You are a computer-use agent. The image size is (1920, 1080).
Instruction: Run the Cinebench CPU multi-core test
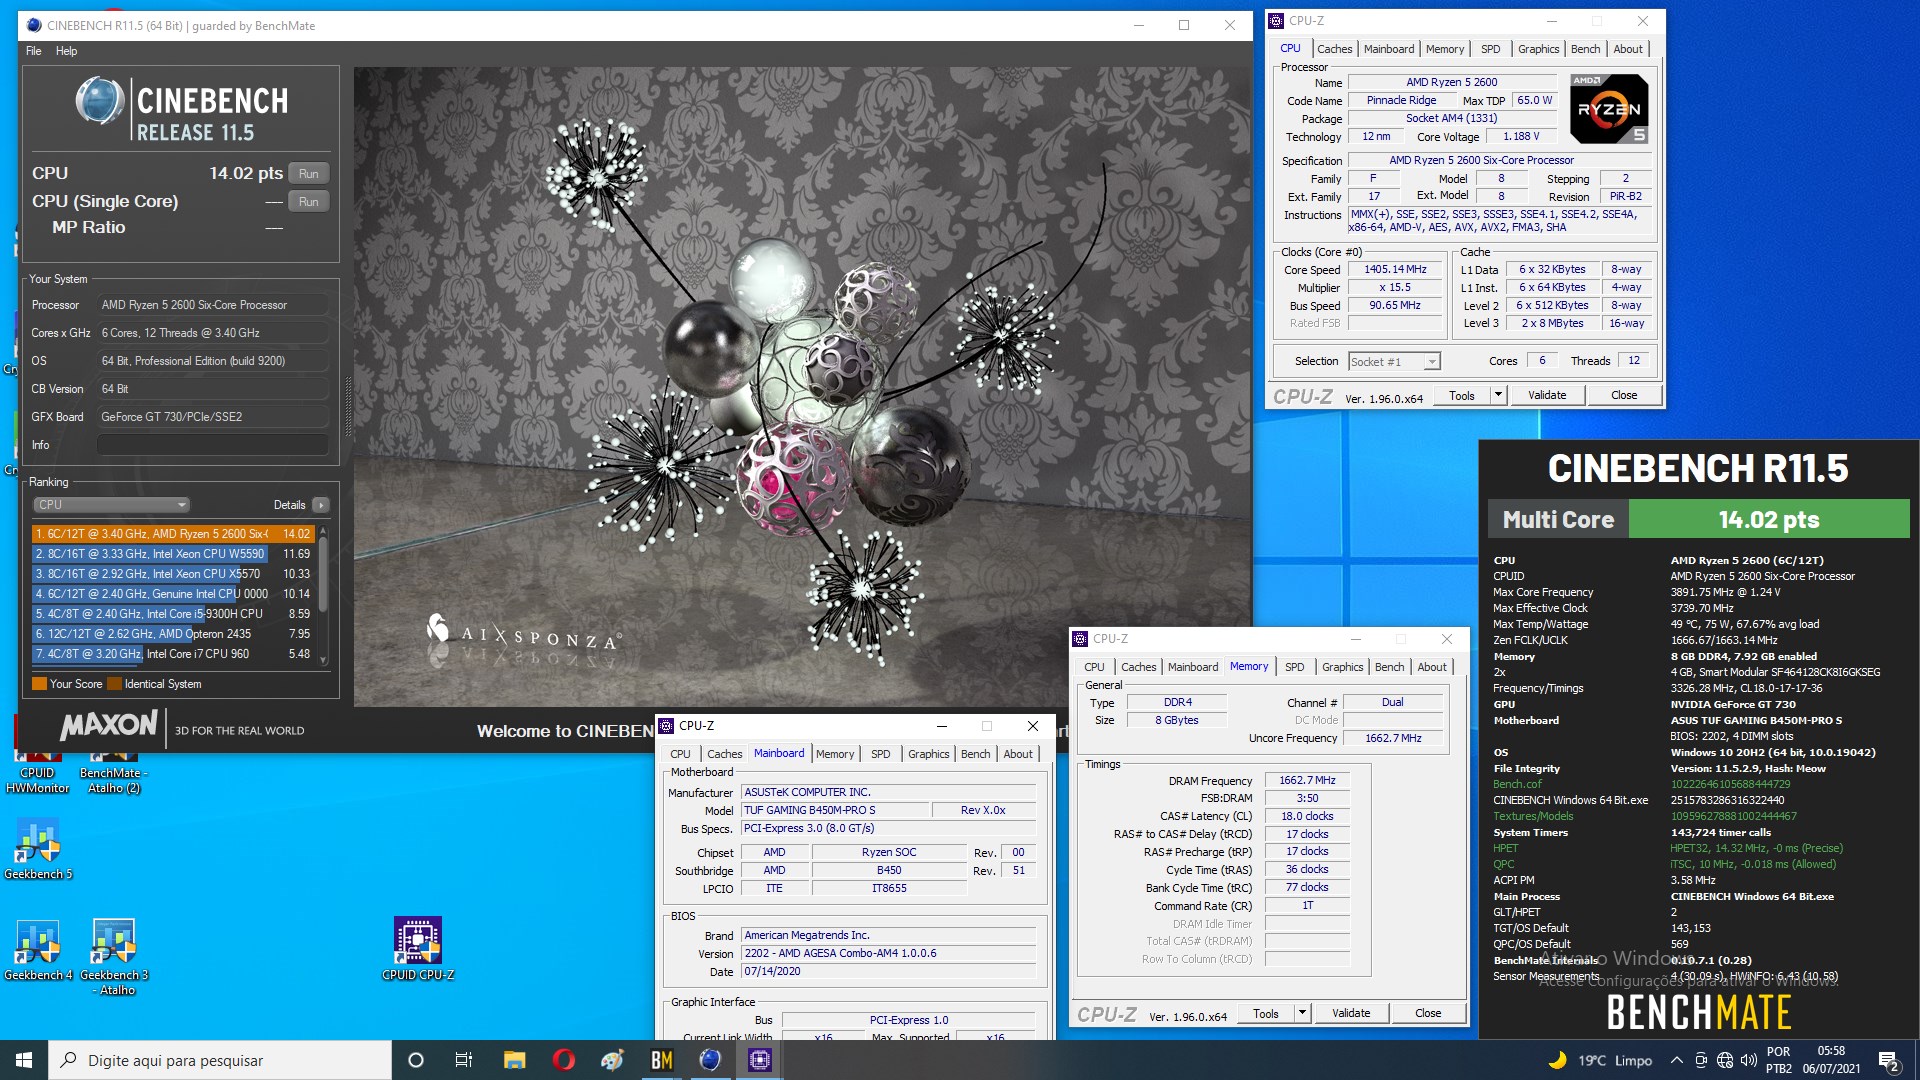click(308, 173)
